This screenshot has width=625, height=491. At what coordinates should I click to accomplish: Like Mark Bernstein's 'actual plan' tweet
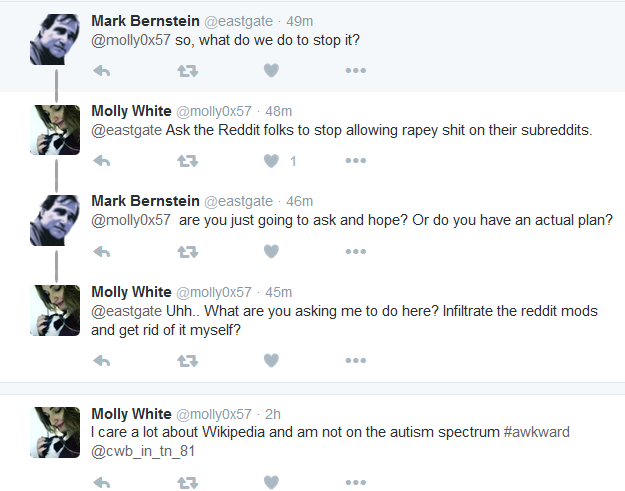271,251
